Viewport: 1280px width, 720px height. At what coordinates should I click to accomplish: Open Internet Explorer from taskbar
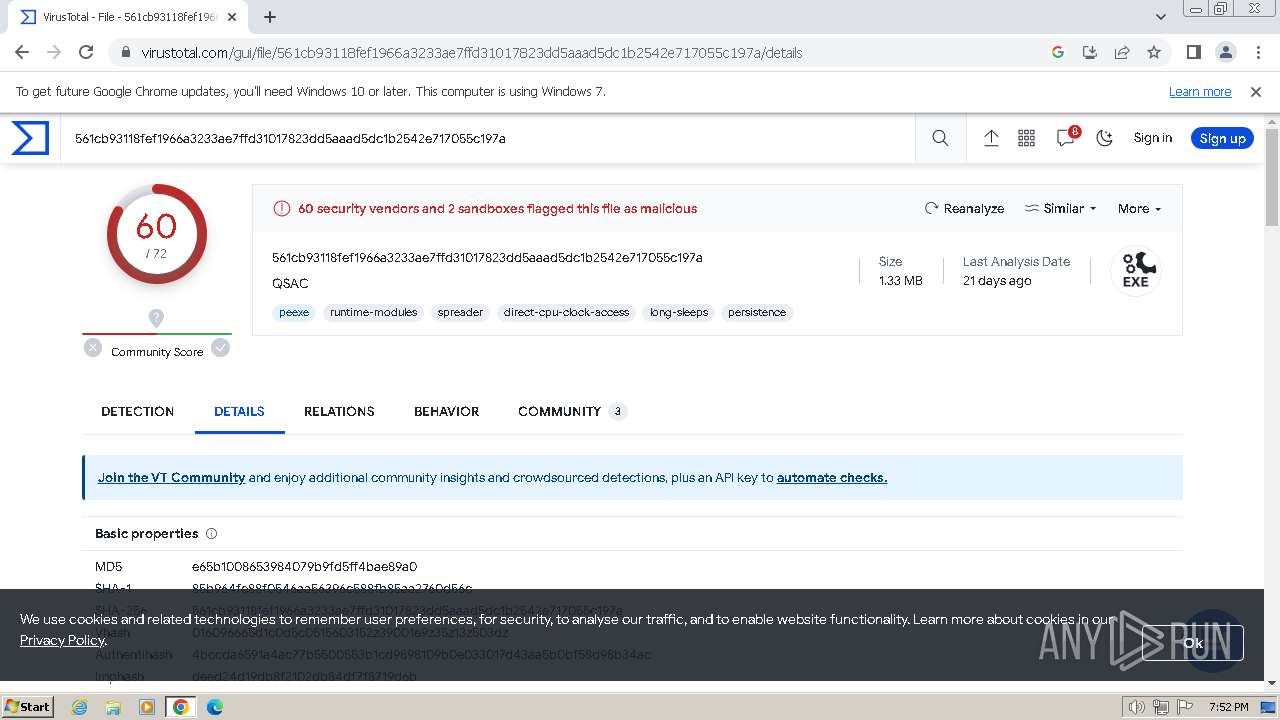click(80, 707)
